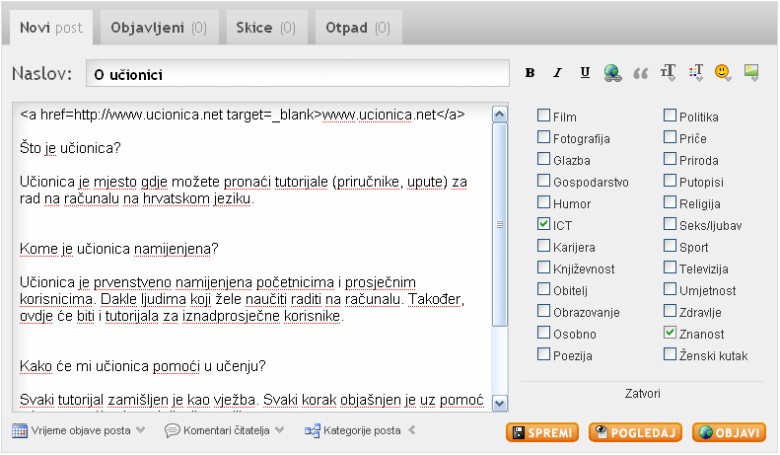Preview the post with the POGLEDAJ button
This screenshot has width=780, height=455.
635,433
